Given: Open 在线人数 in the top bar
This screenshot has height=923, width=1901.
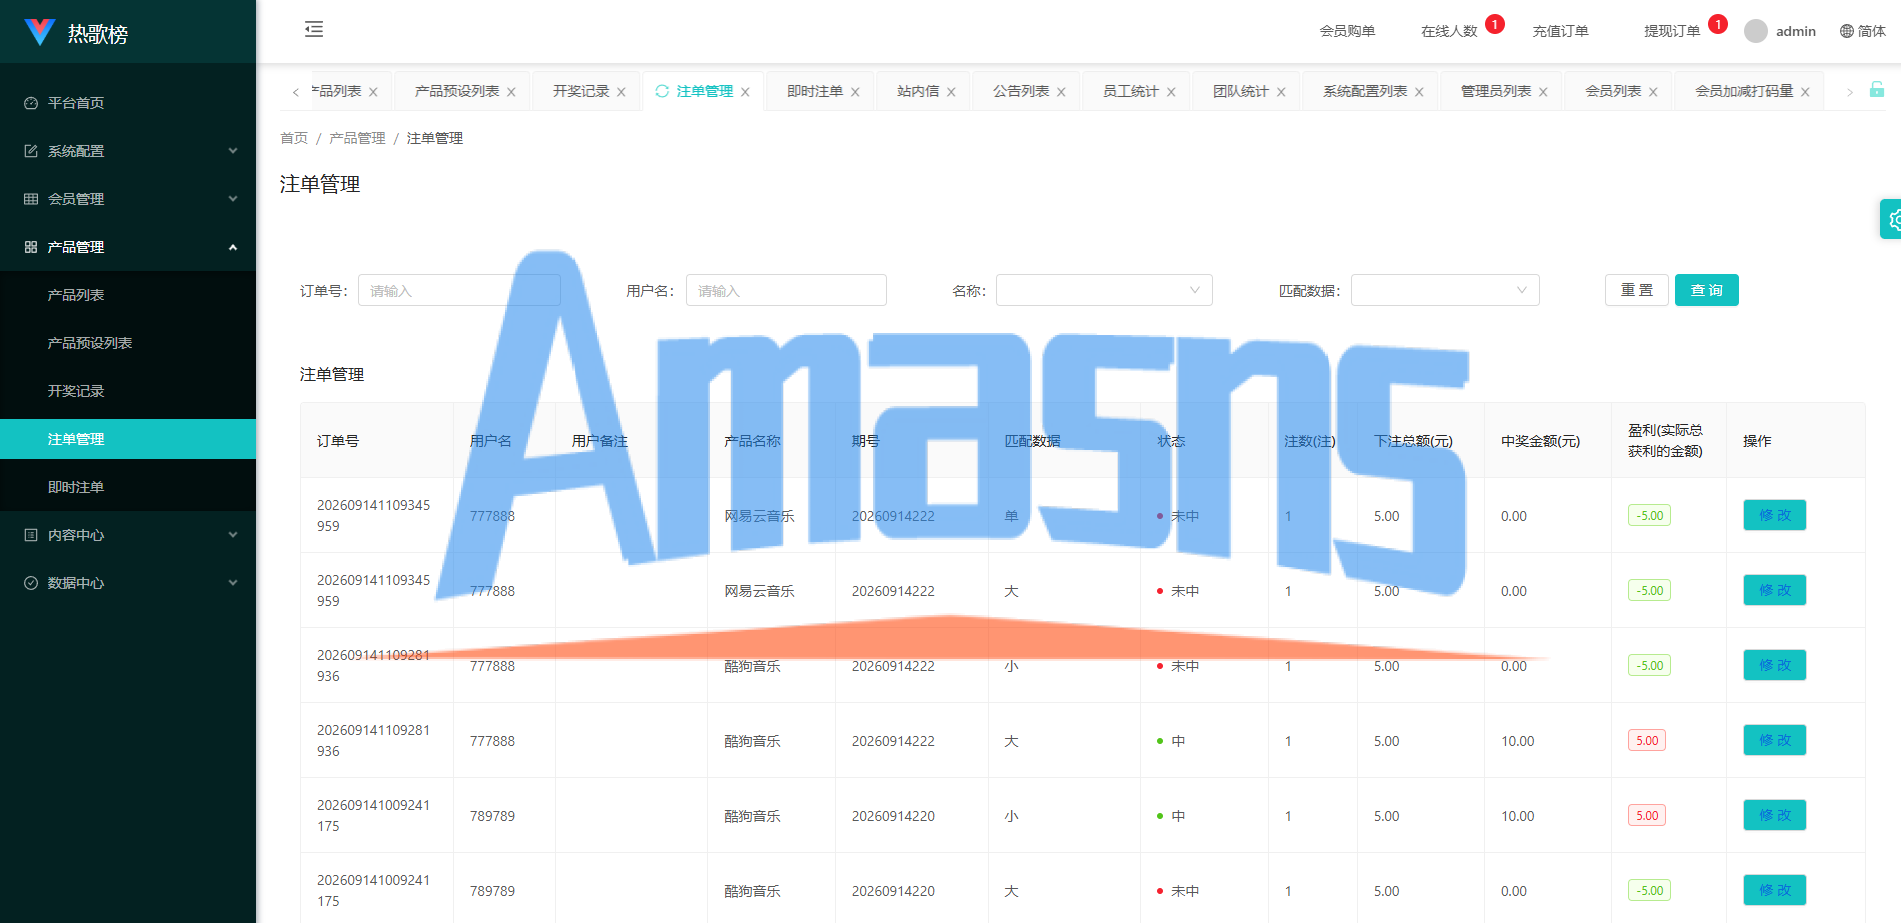Looking at the screenshot, I should click(x=1449, y=31).
